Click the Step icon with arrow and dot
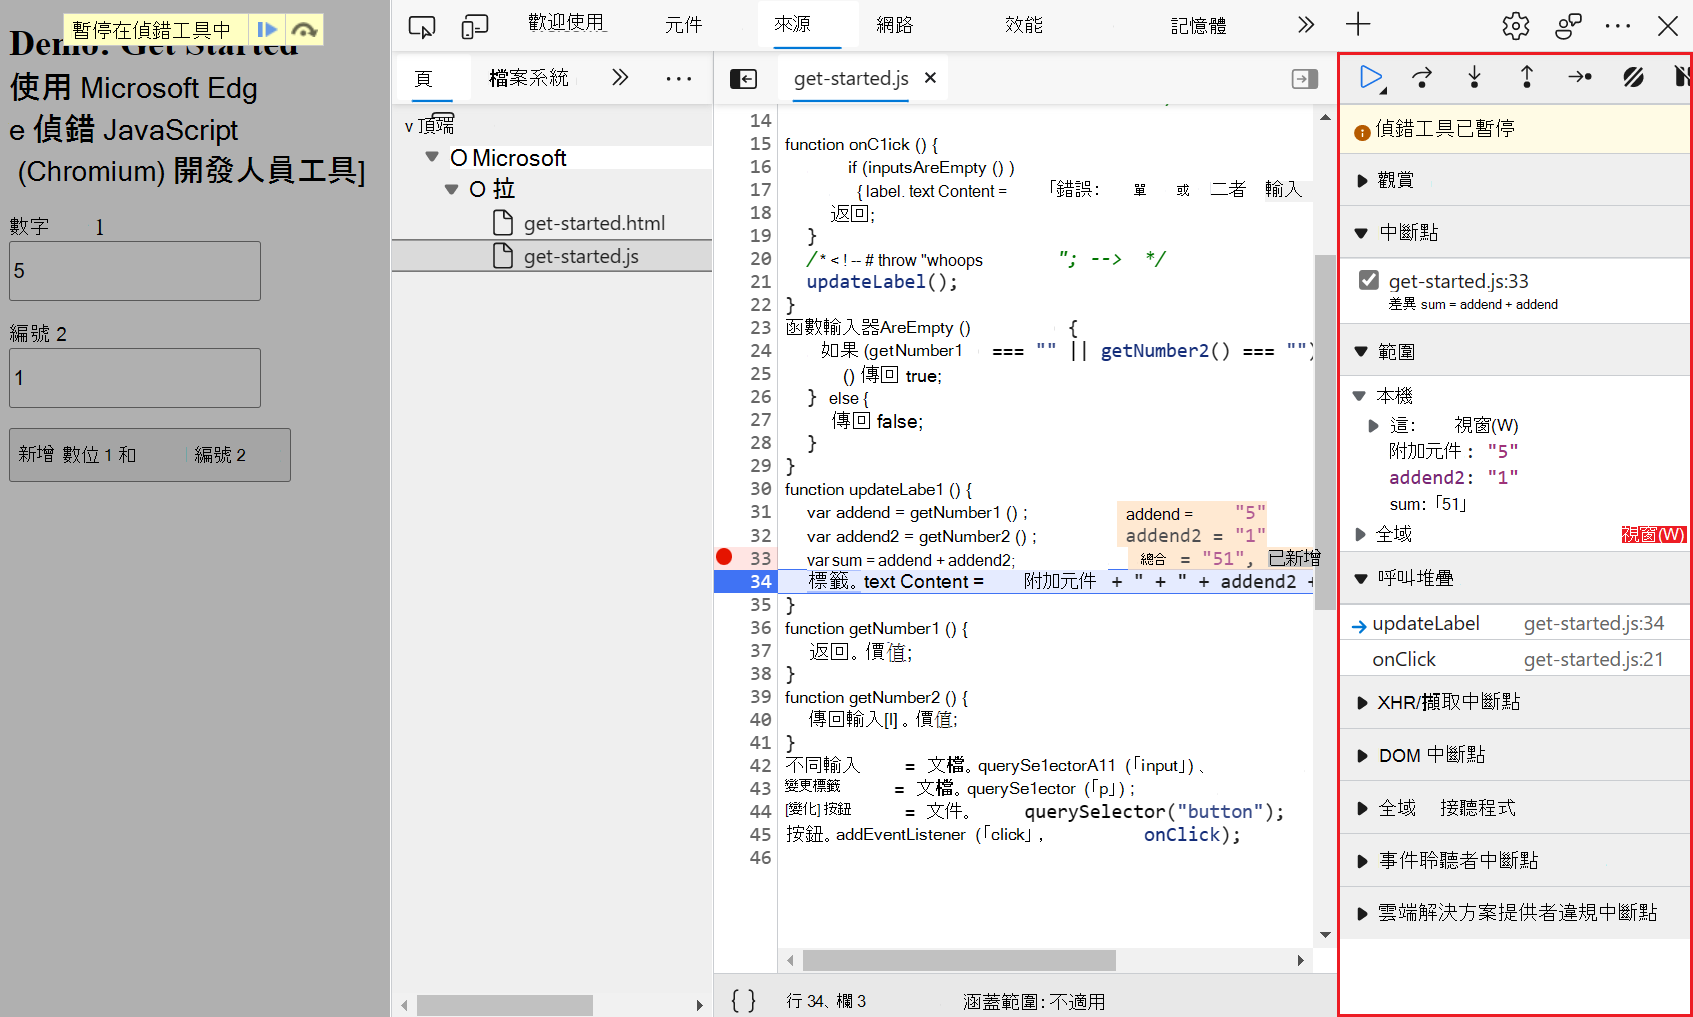Viewport: 1693px width, 1017px height. [1580, 77]
